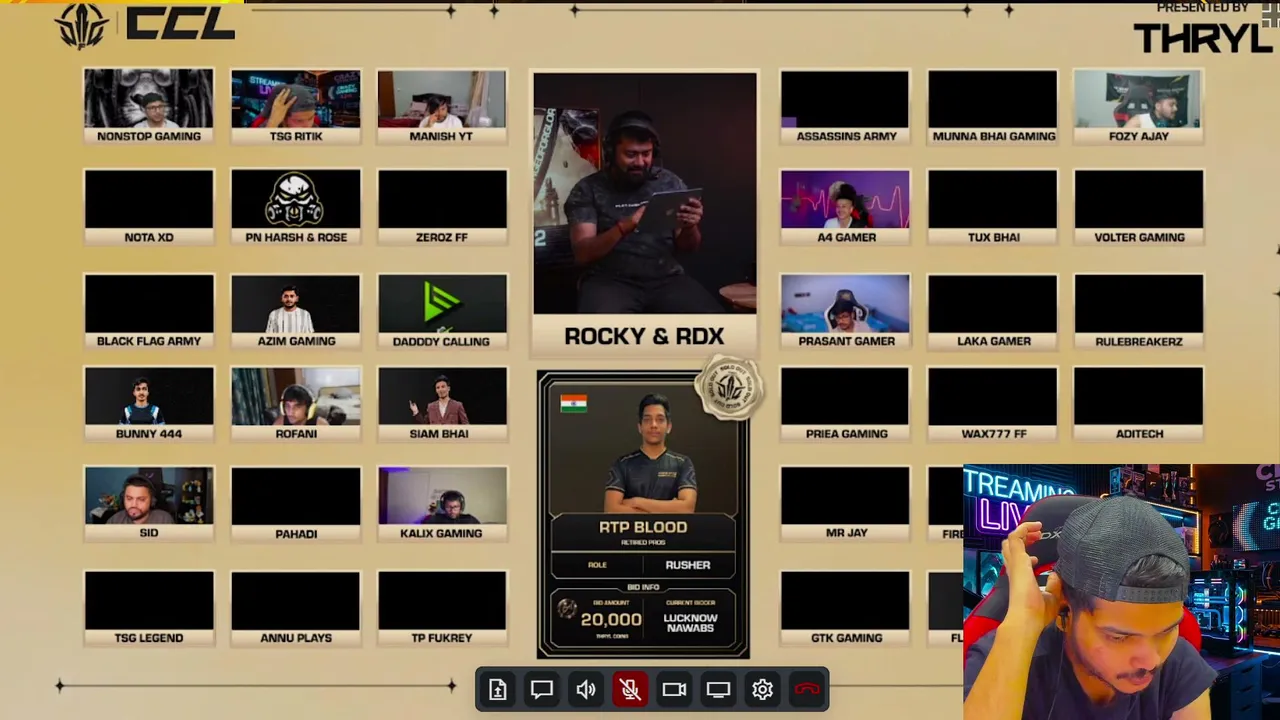Viewport: 1280px width, 720px height.
Task: Select the TUX BHAI tile
Action: coord(993,207)
